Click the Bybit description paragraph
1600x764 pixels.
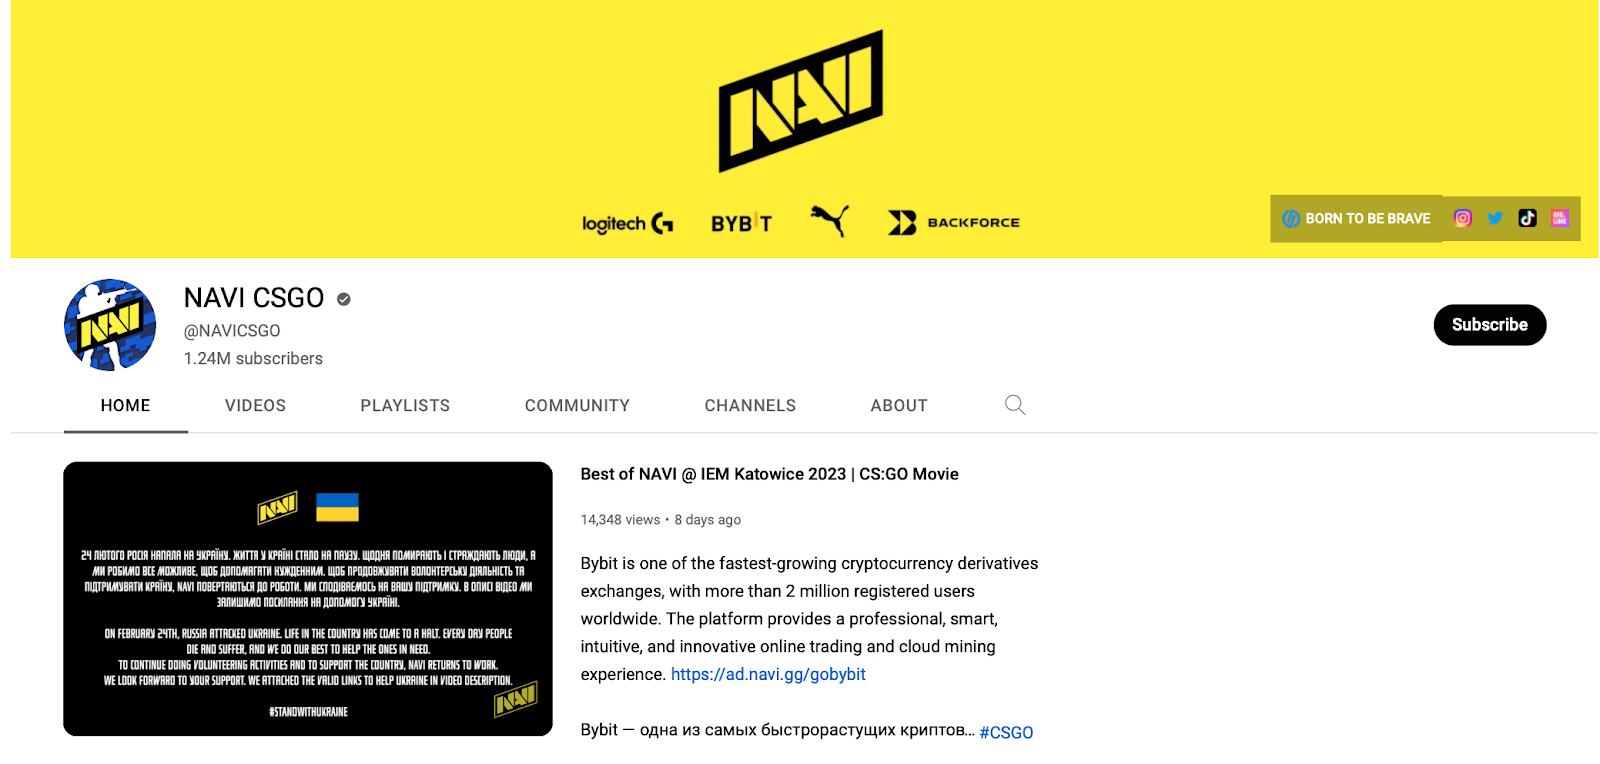[x=810, y=619]
